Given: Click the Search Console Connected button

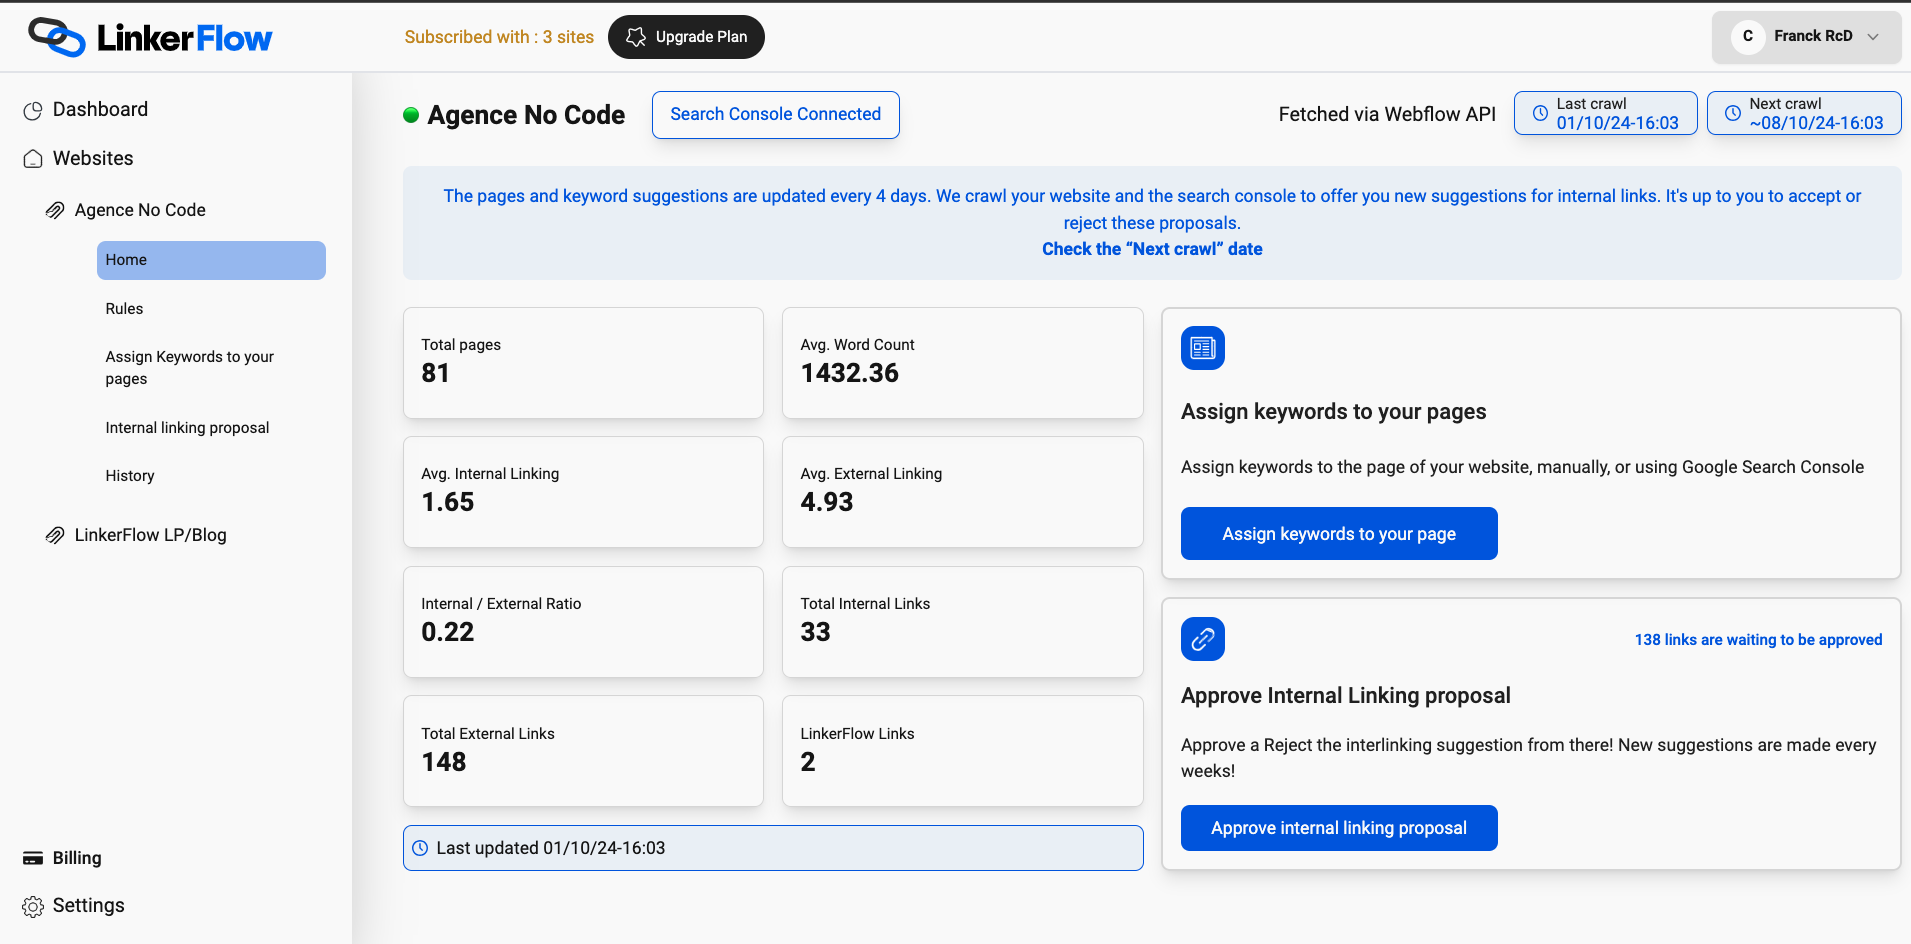Looking at the screenshot, I should tap(775, 115).
